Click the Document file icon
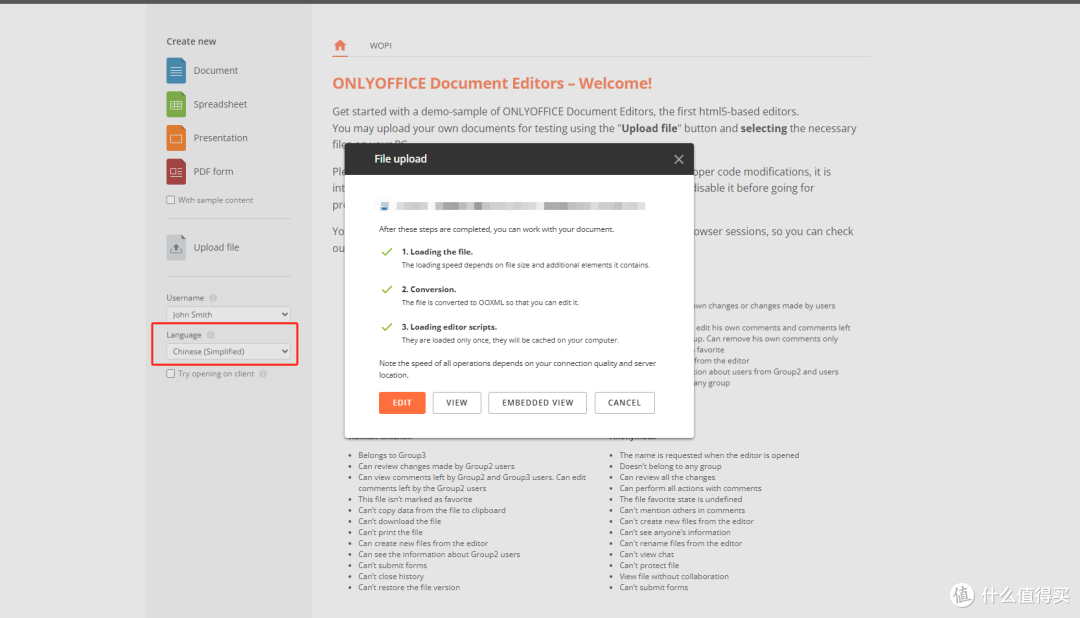Viewport: 1080px width, 618px height. pyautogui.click(x=176, y=71)
